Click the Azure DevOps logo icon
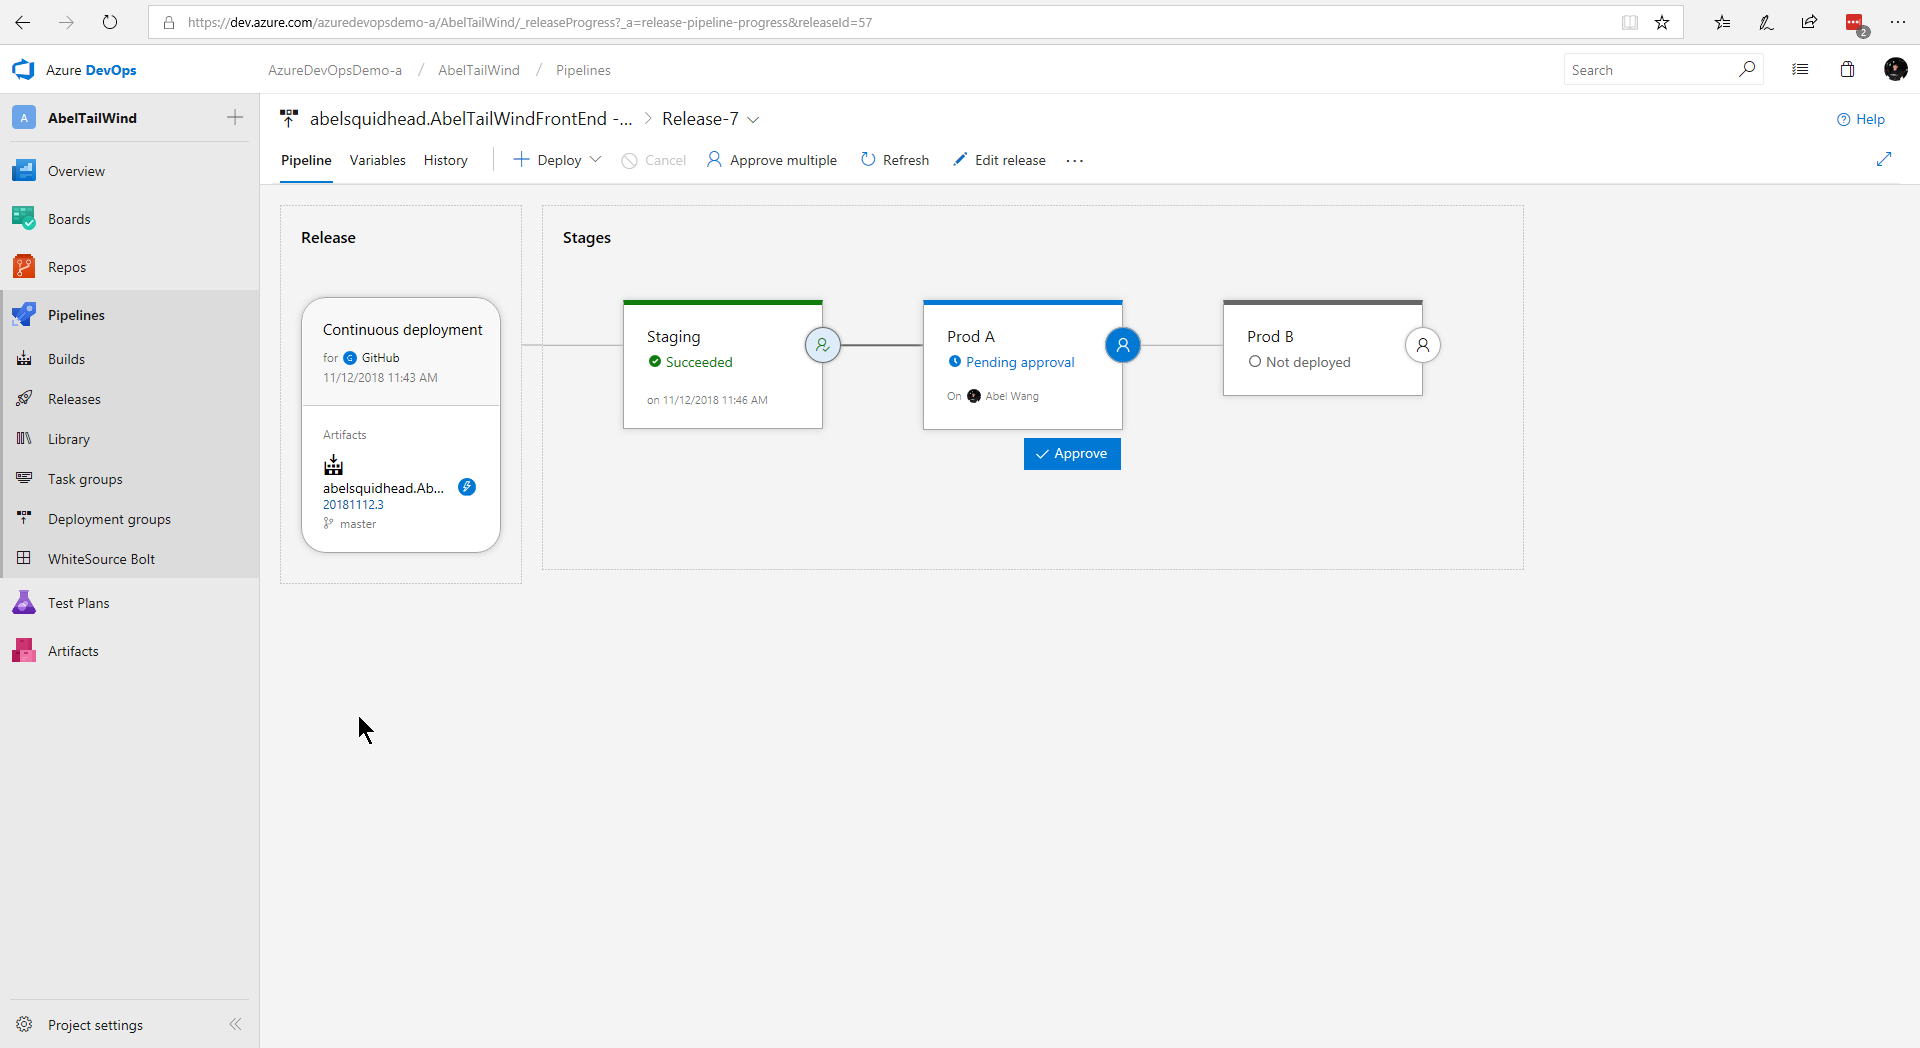Screen dimensions: 1920x1048 [23, 70]
